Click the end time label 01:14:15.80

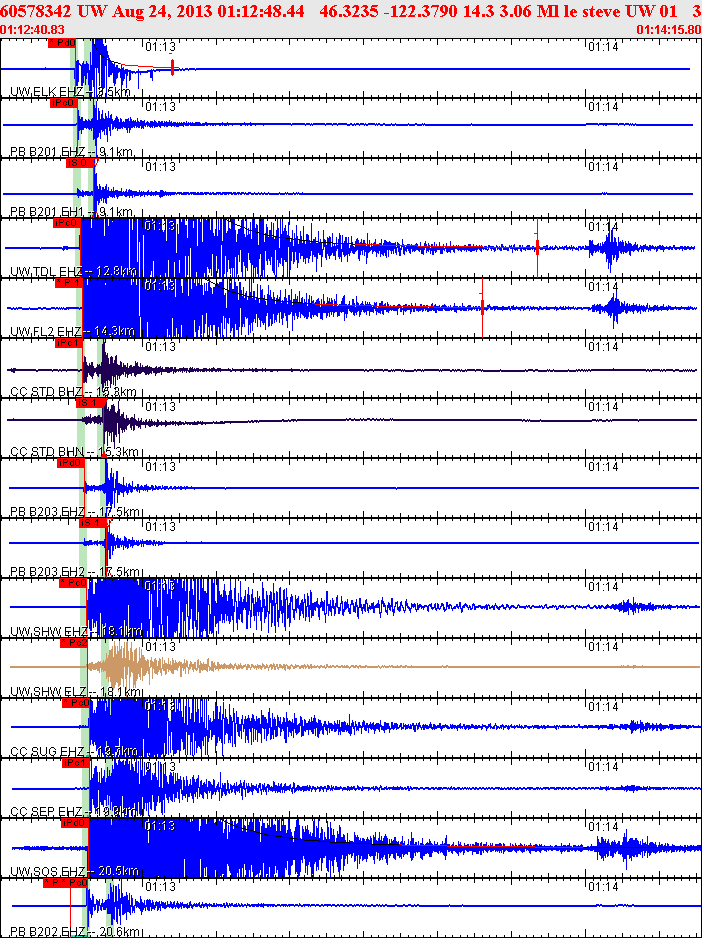click(x=669, y=29)
